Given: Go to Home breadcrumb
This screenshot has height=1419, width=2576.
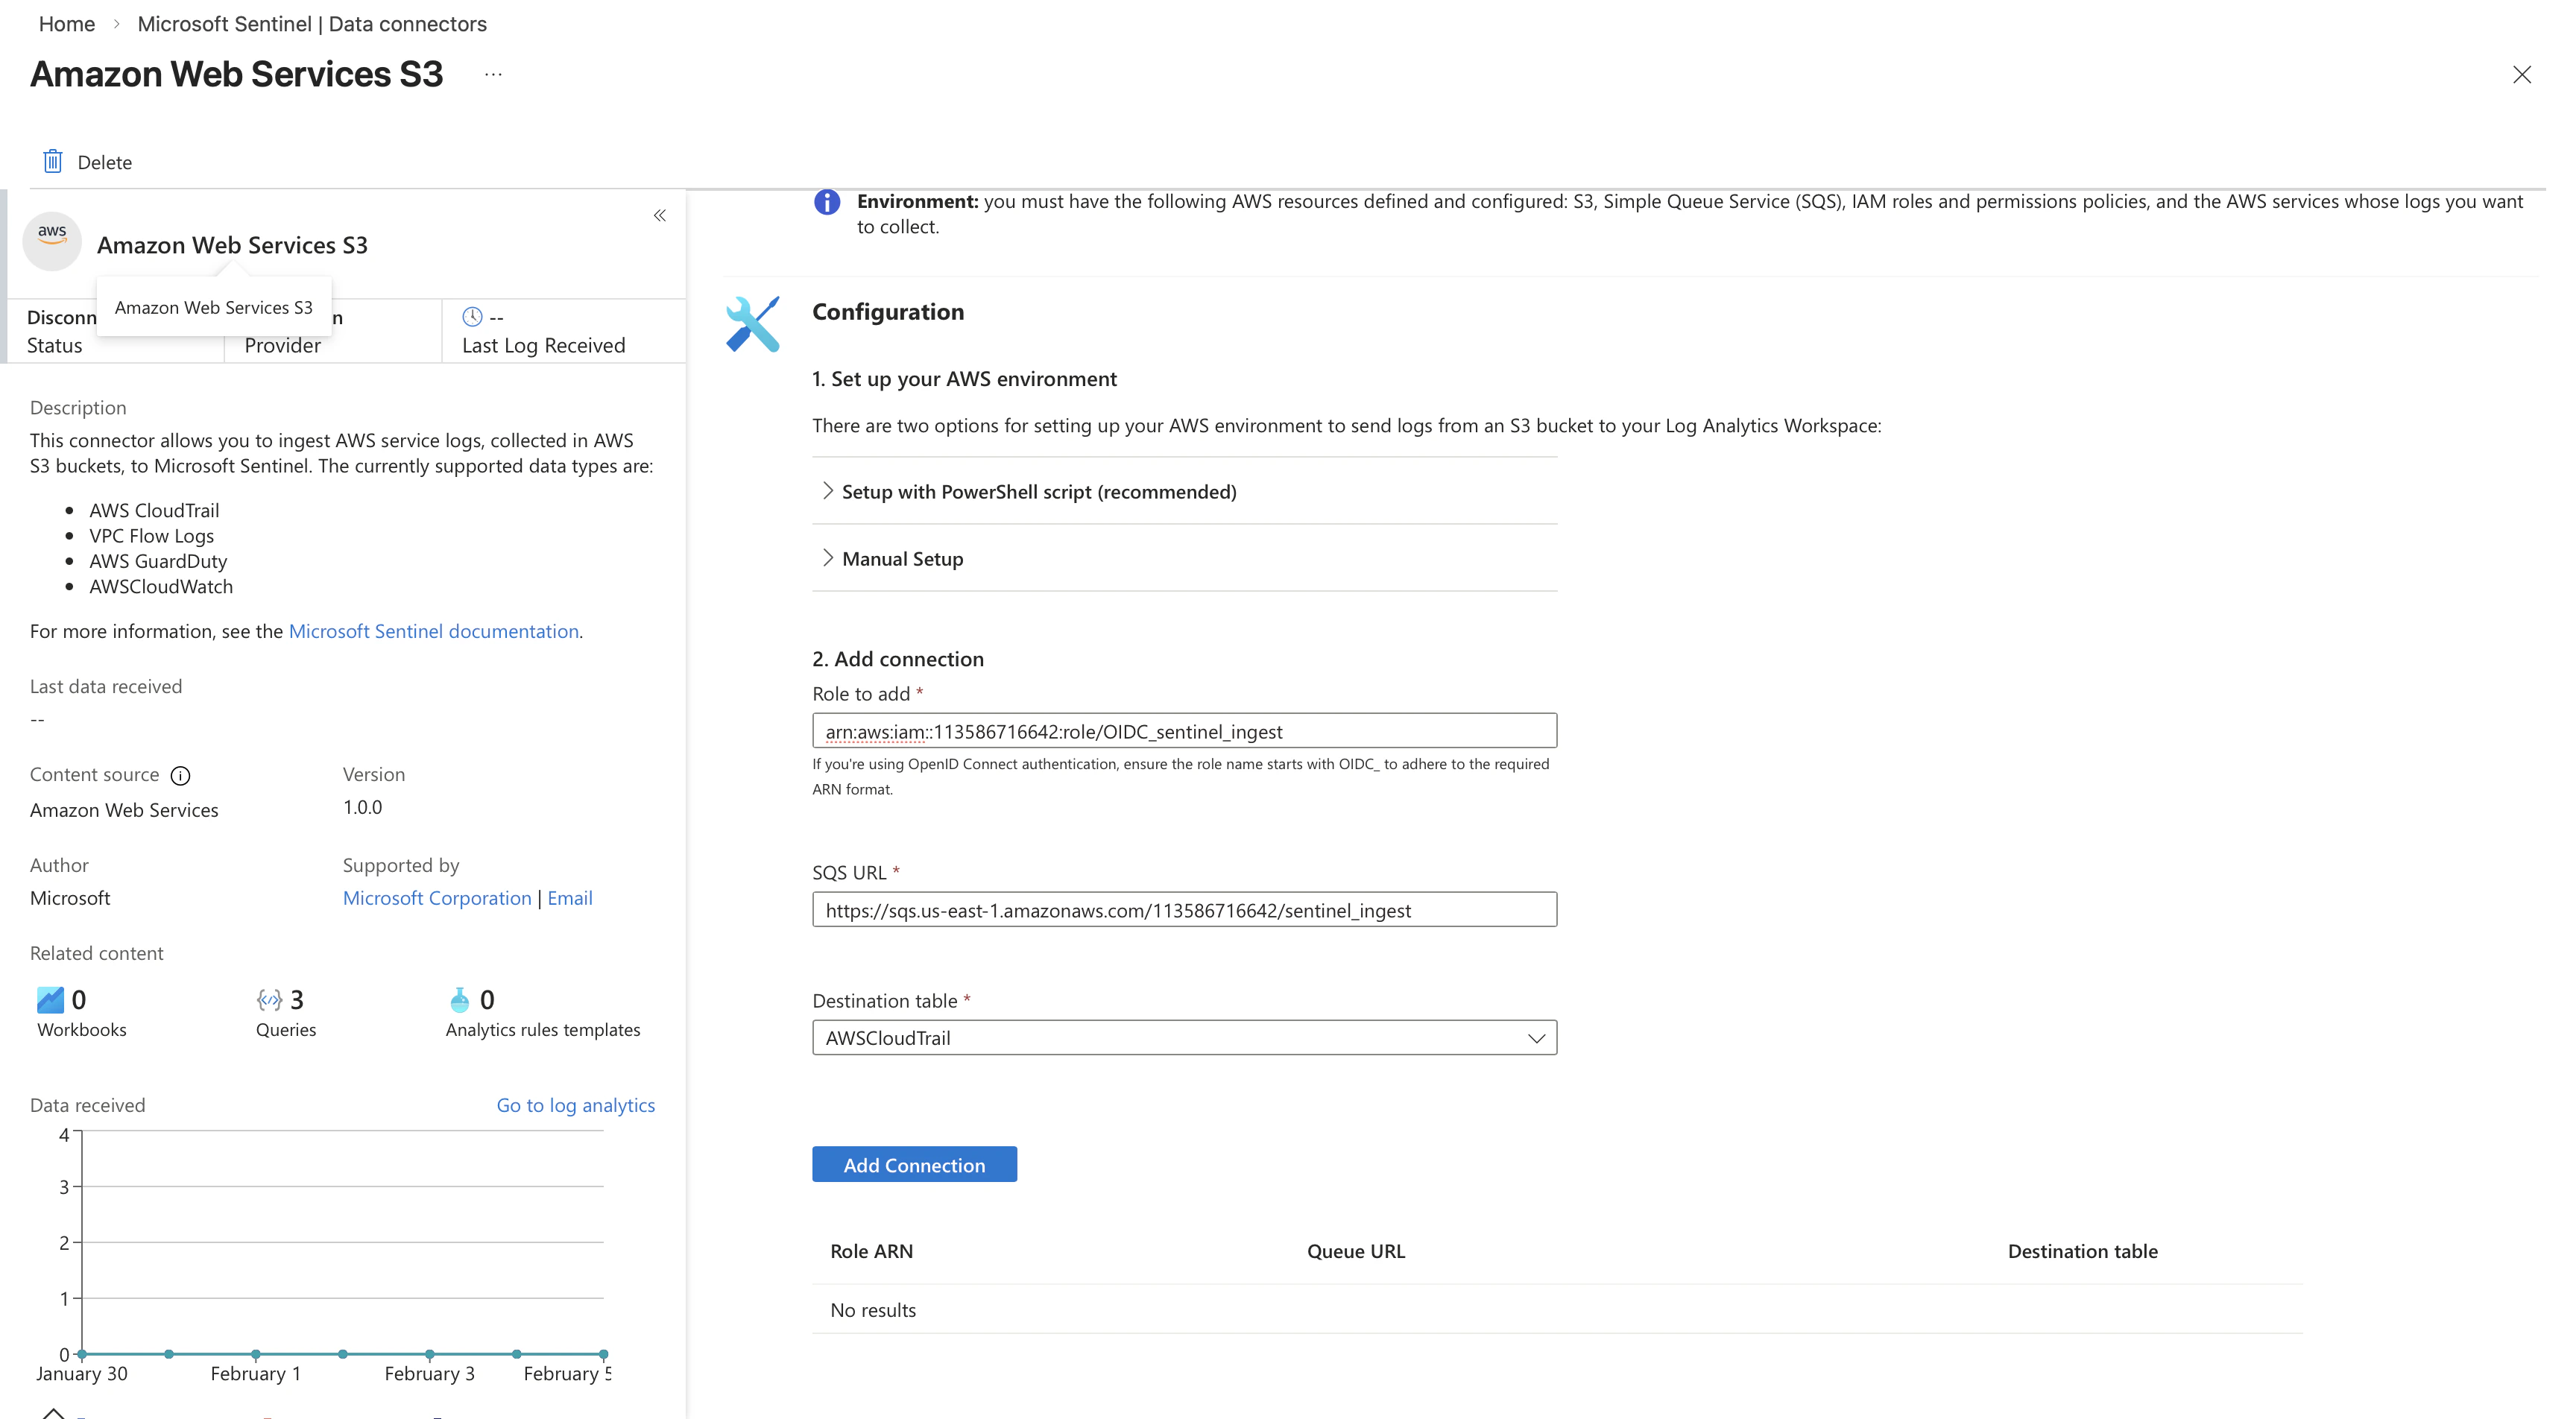Looking at the screenshot, I should [x=67, y=24].
